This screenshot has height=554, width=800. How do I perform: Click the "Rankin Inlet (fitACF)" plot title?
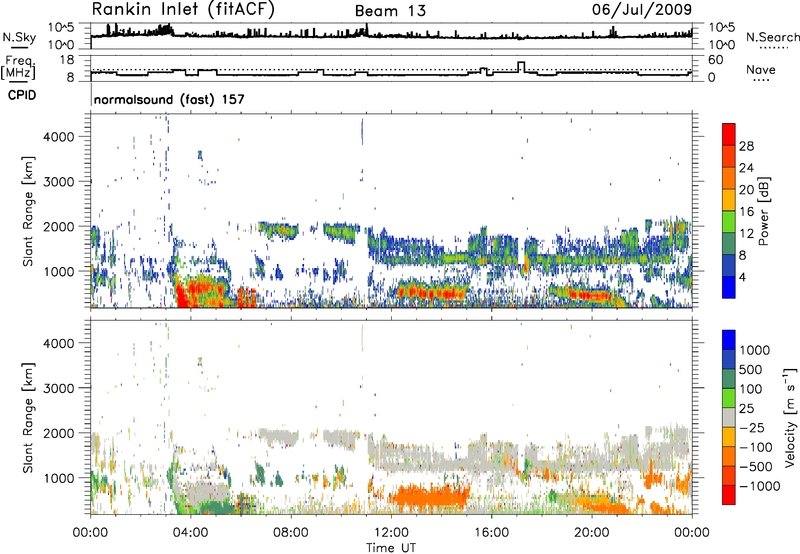pos(183,10)
